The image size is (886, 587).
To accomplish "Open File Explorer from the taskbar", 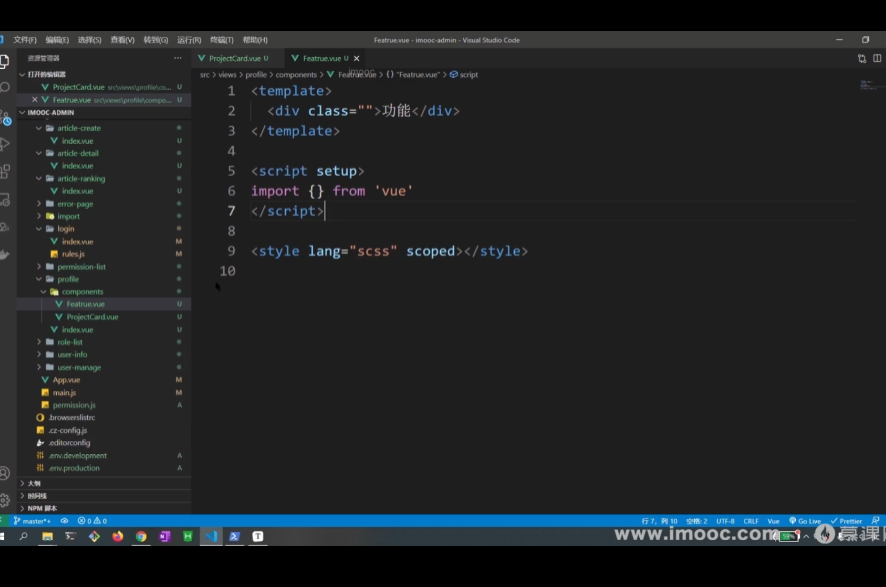I will point(47,537).
